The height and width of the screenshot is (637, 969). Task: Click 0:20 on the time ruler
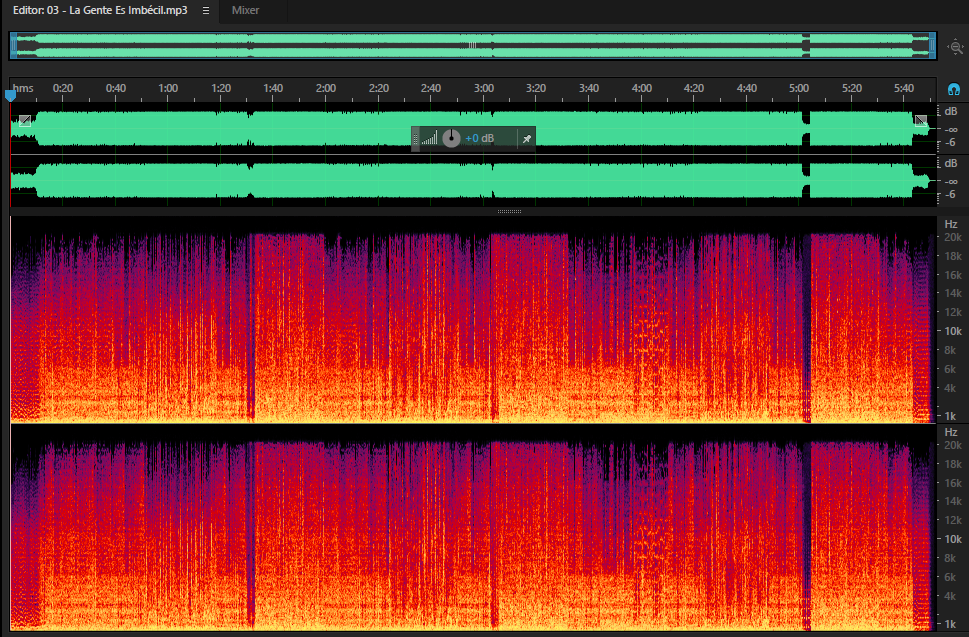[62, 88]
